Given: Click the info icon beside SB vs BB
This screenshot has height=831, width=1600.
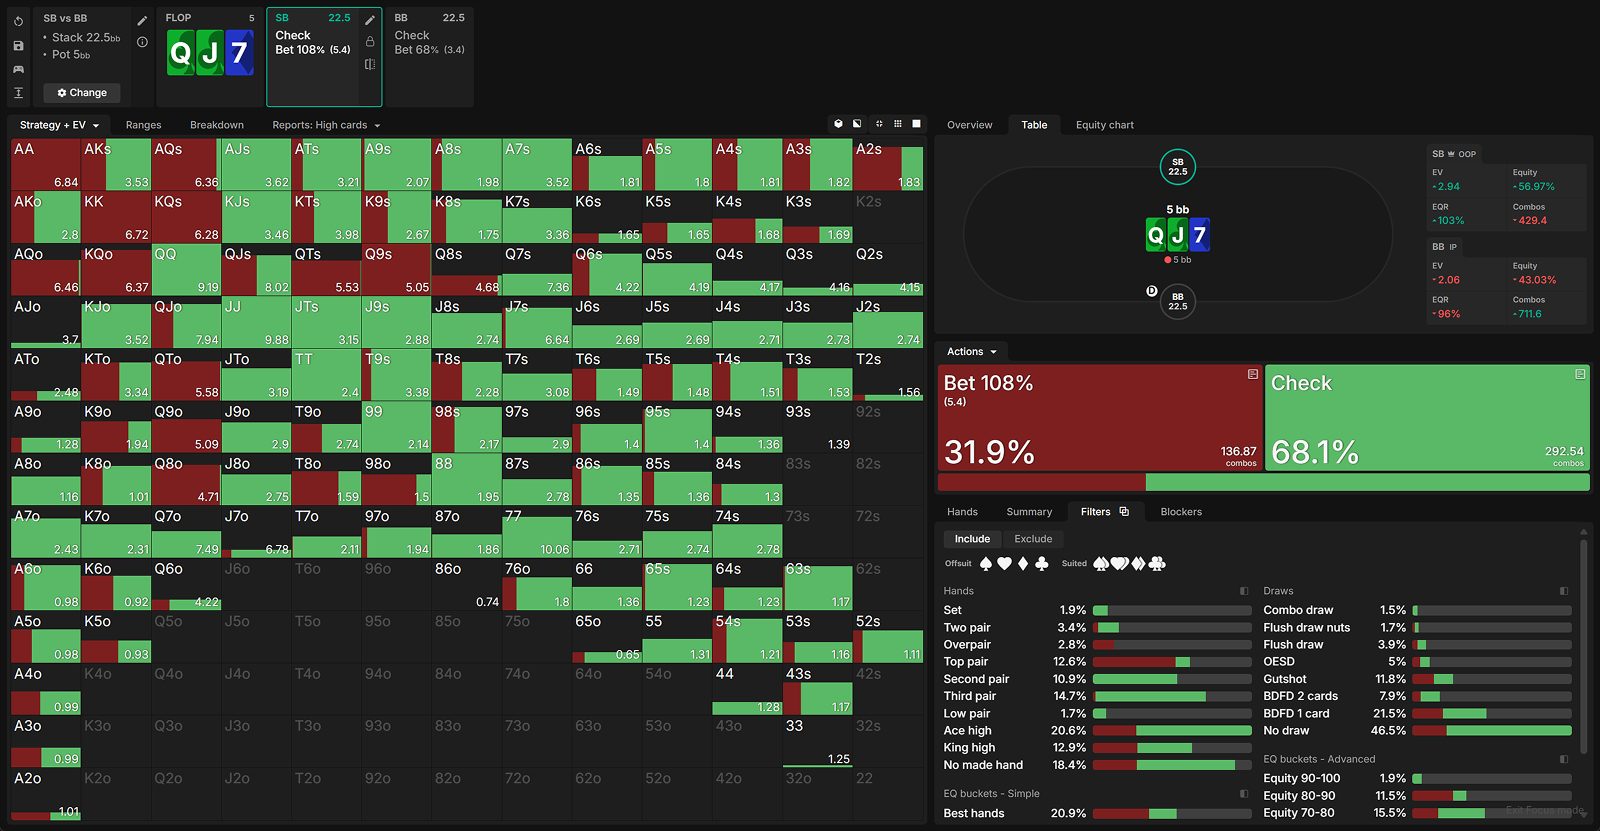Looking at the screenshot, I should click(142, 42).
